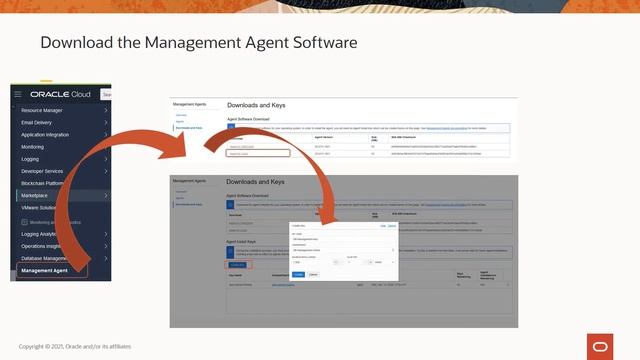
Task: Select Blockchain Platform menu entry
Action: point(42,183)
